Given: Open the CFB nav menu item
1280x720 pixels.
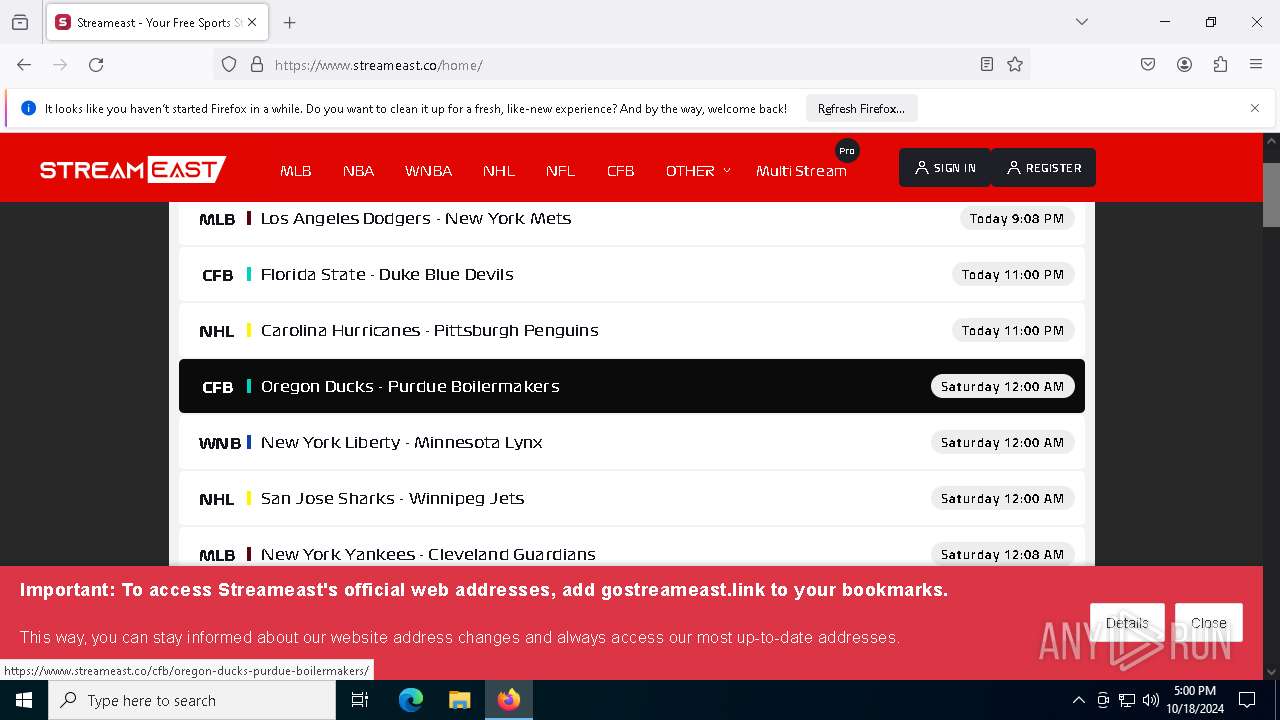Looking at the screenshot, I should [621, 171].
